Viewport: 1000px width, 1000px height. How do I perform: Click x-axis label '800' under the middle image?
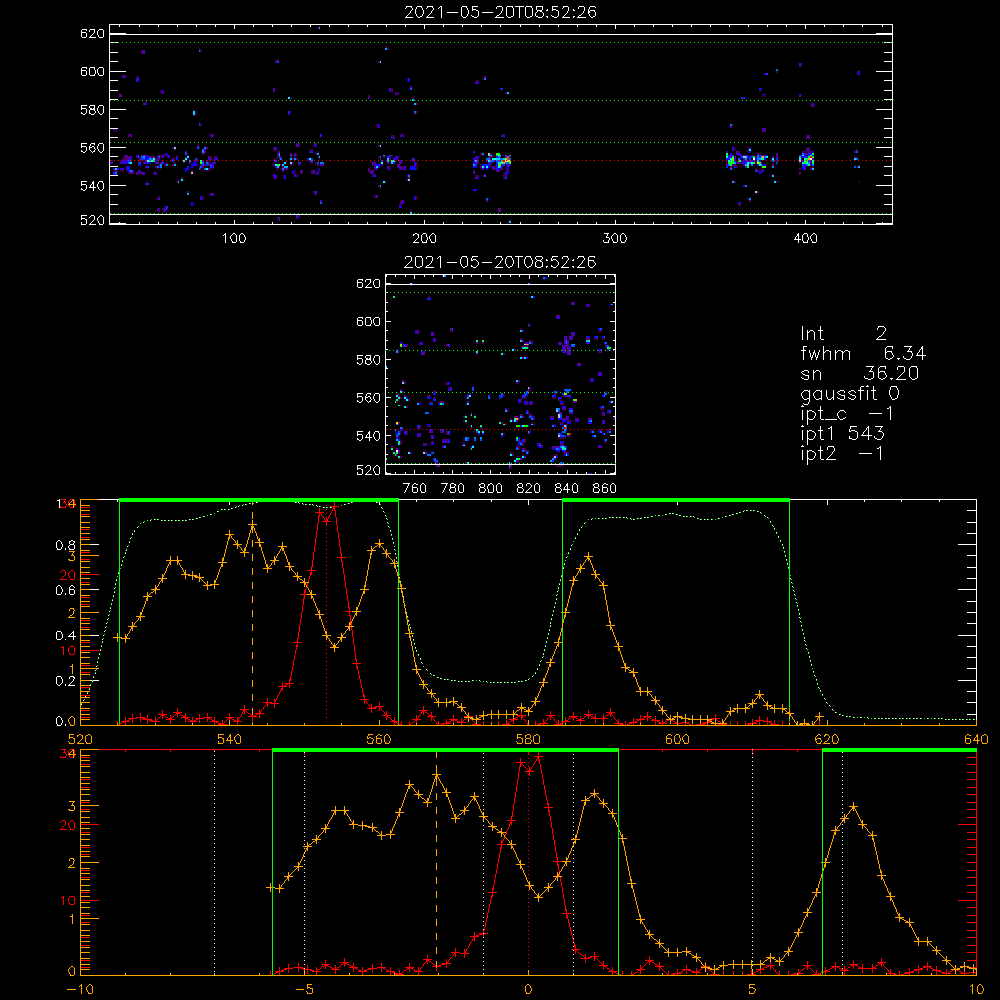point(490,489)
